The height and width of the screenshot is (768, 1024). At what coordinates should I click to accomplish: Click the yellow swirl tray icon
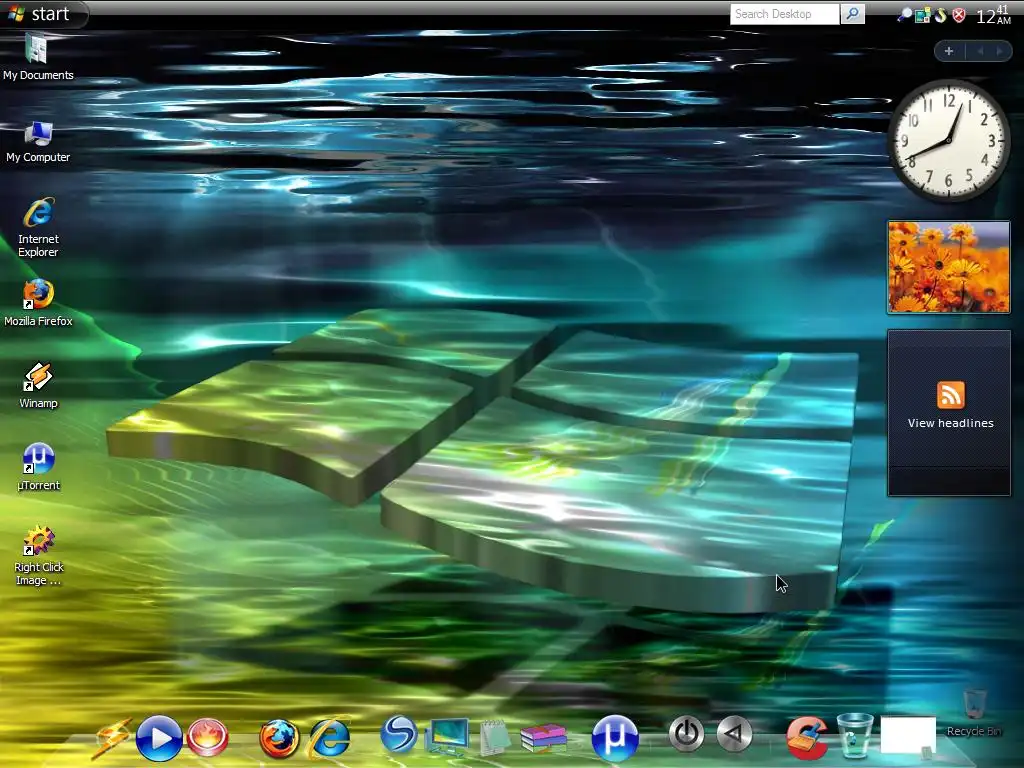[x=940, y=15]
